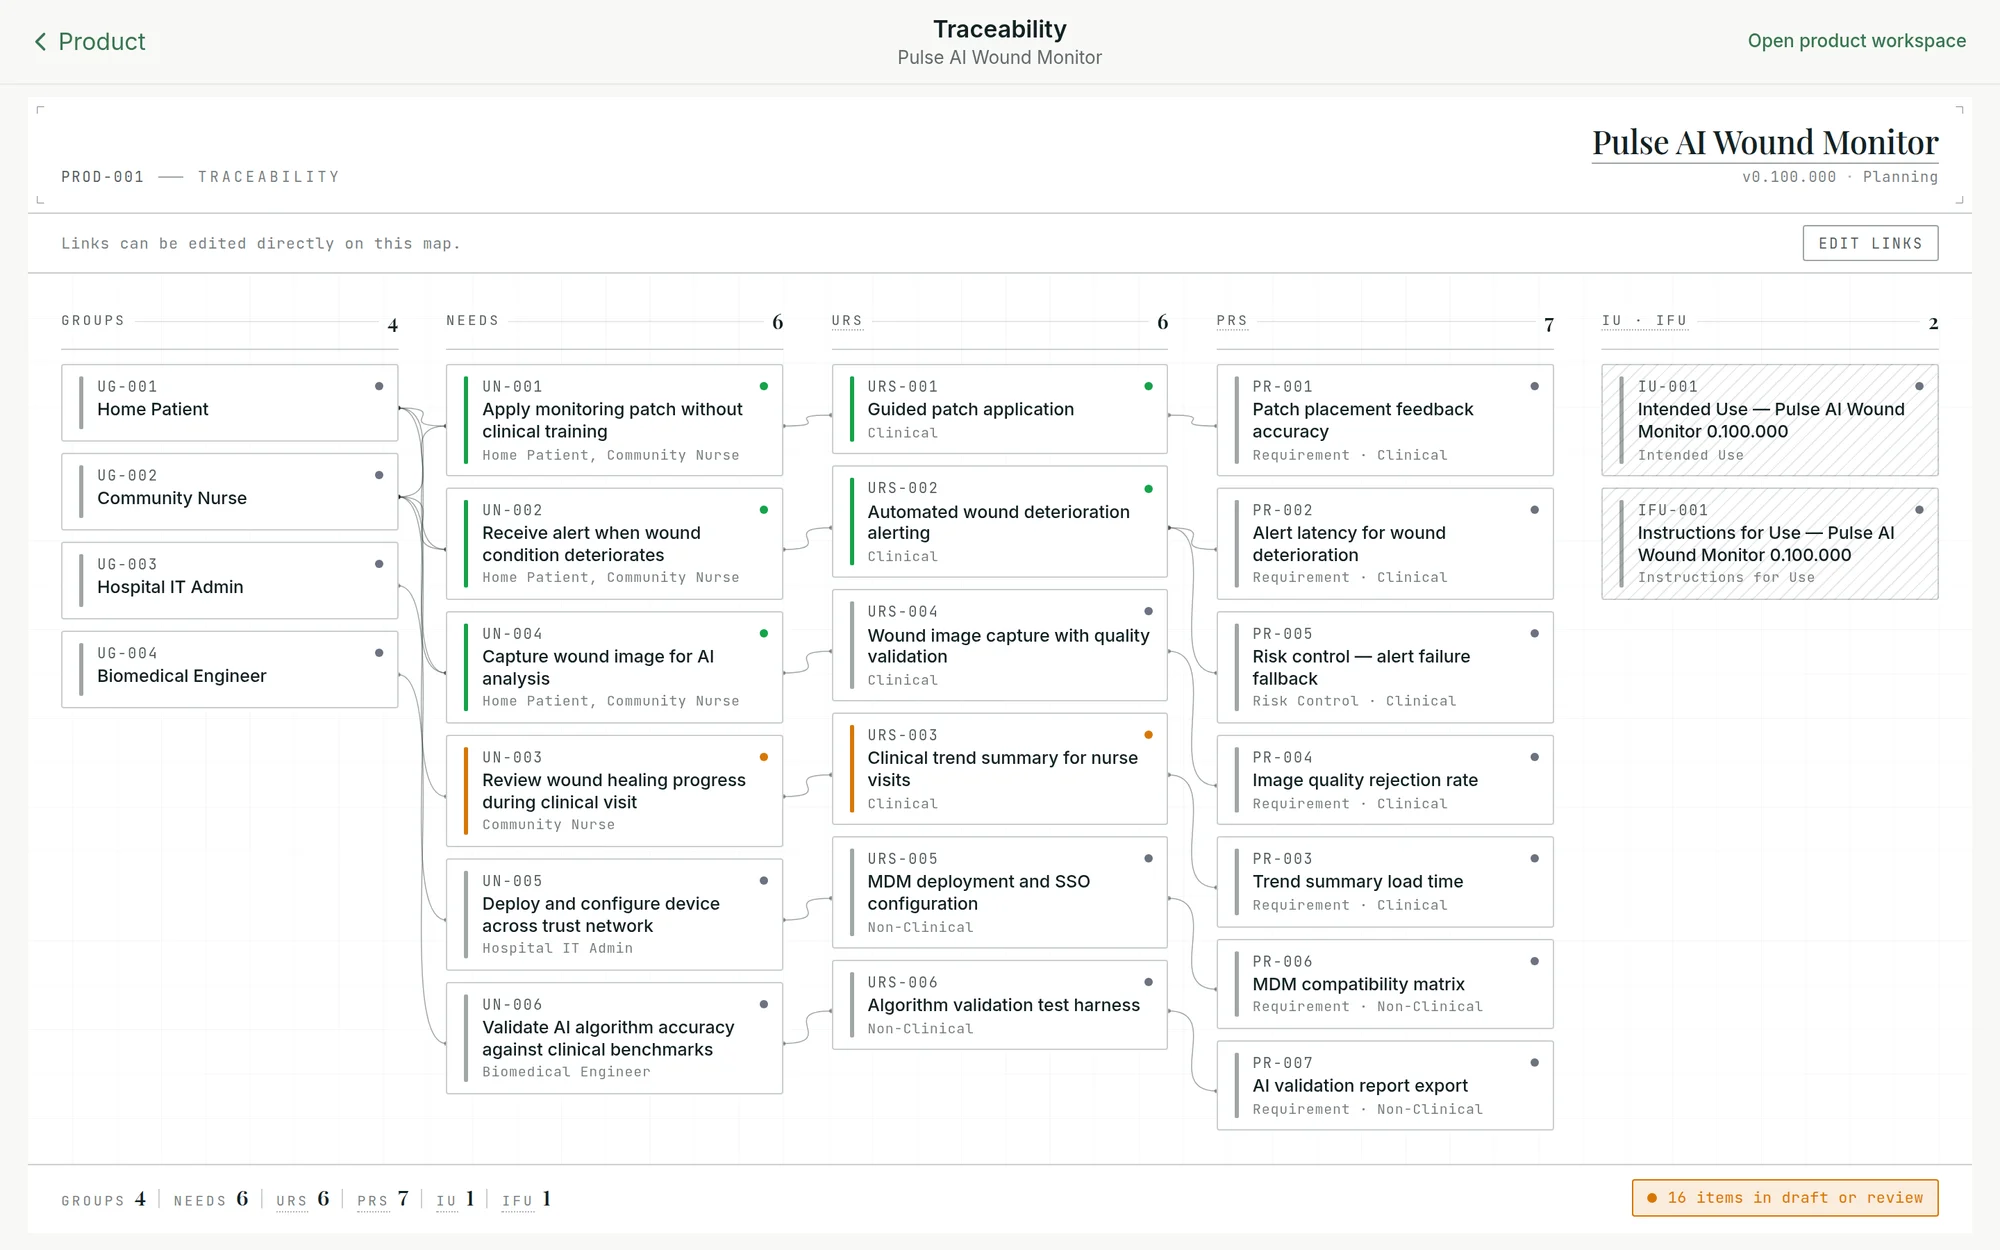Select the 'Trend summary load time' requirement
The image size is (2000, 1250).
(x=1385, y=882)
